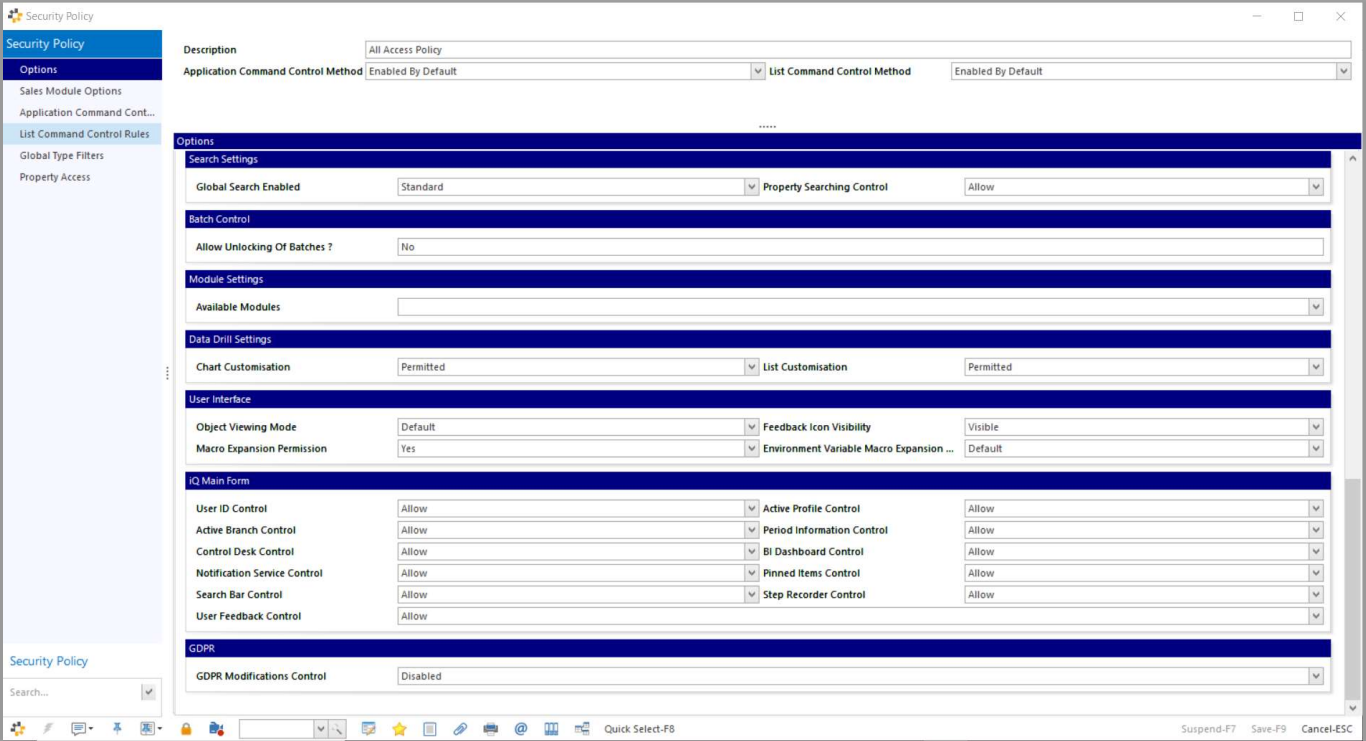
Task: Open the Pinned Items Control dropdown
Action: 1316,573
